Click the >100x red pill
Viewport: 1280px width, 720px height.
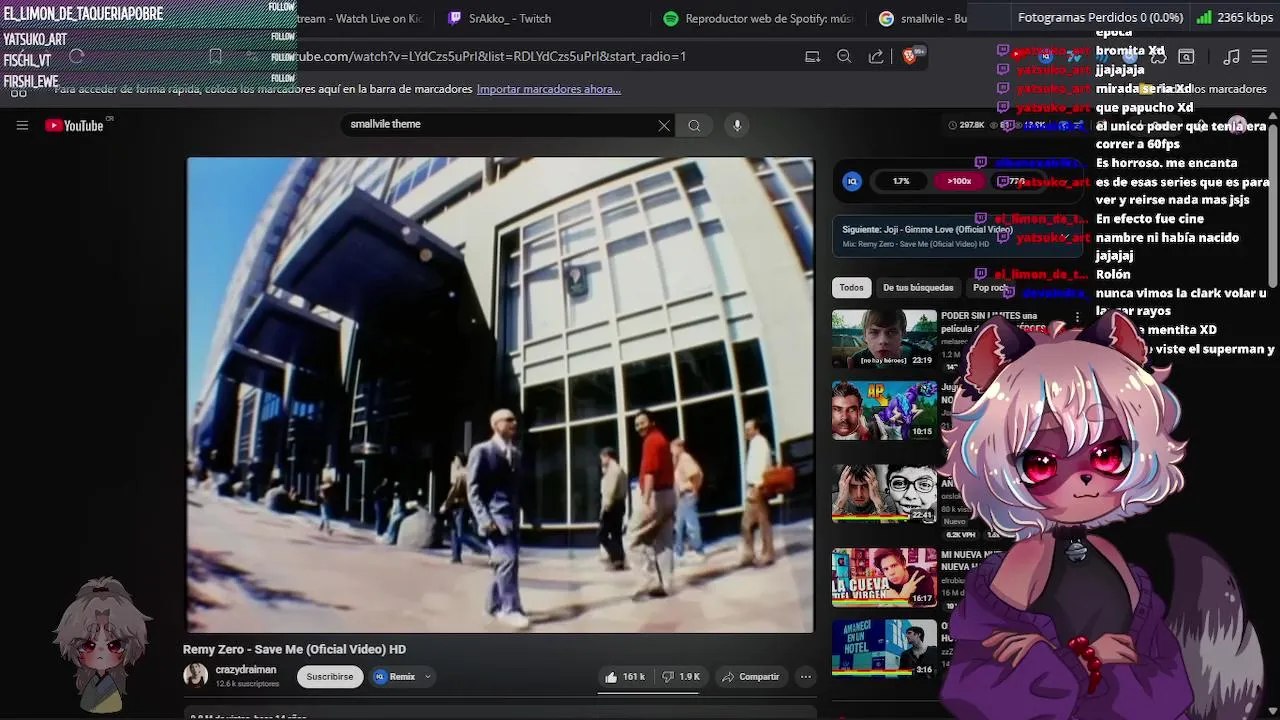959,181
